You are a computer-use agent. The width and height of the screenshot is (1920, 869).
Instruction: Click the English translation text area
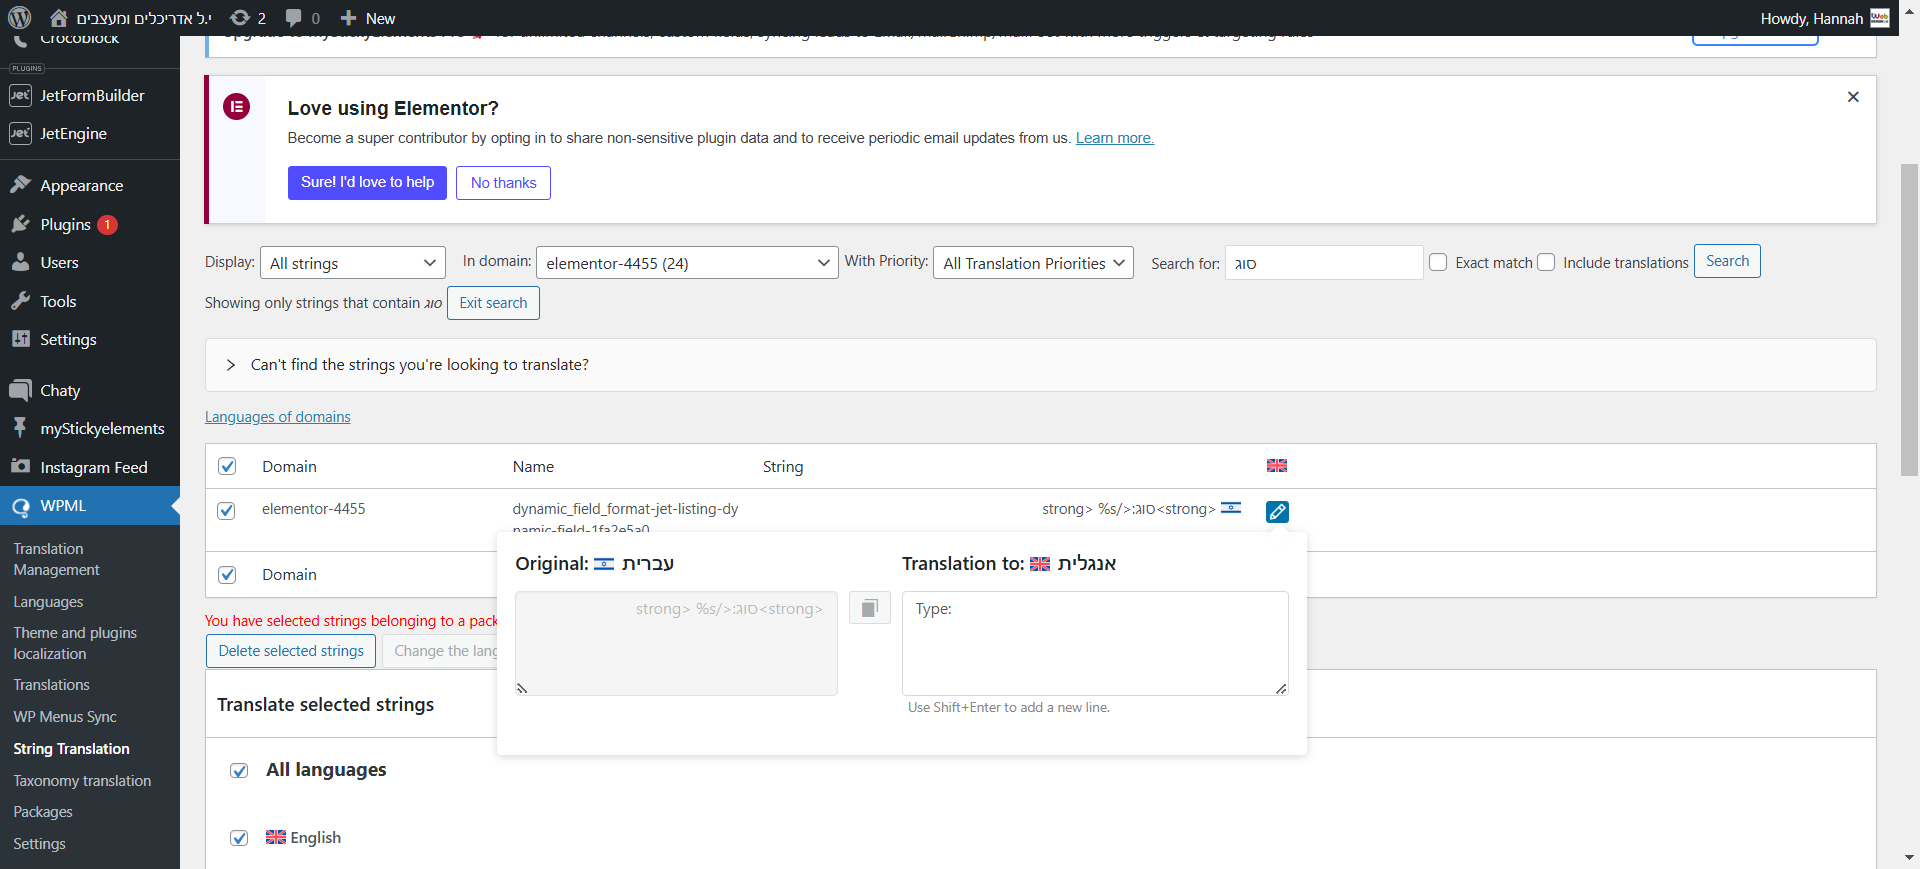pyautogui.click(x=1094, y=643)
